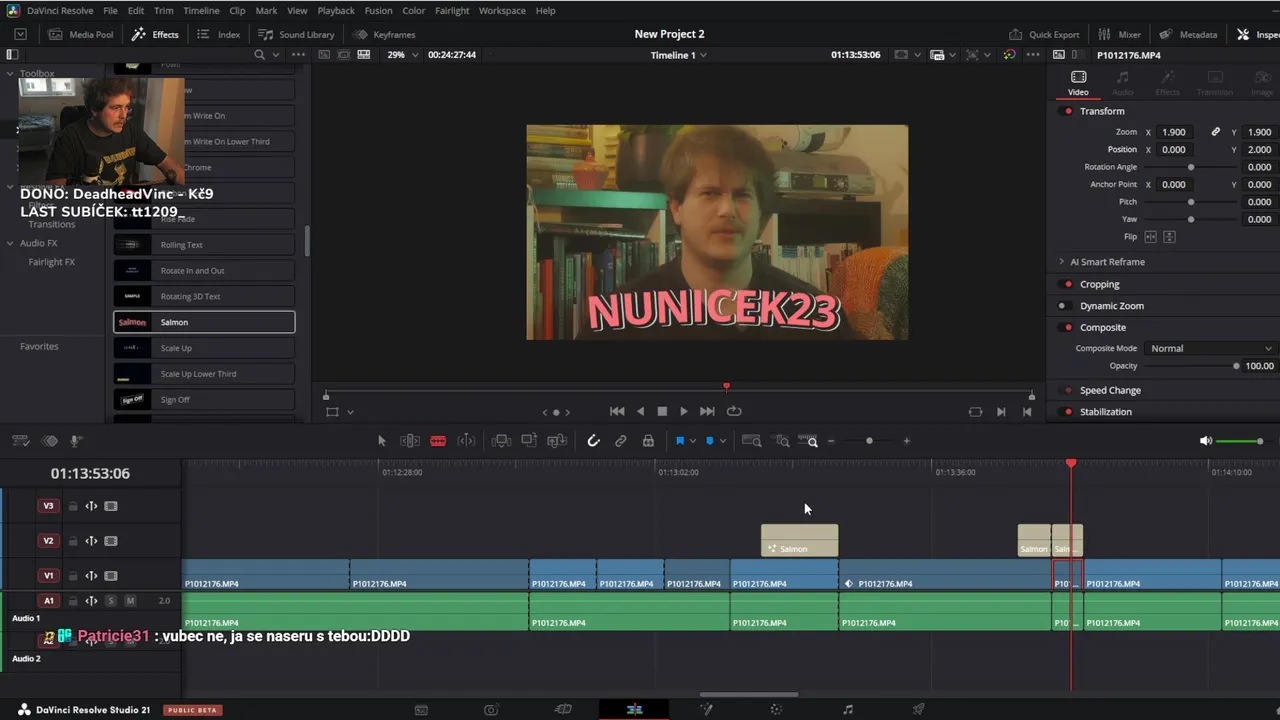Play forward in viewer transport
Viewport: 1280px width, 720px height.
[x=684, y=411]
